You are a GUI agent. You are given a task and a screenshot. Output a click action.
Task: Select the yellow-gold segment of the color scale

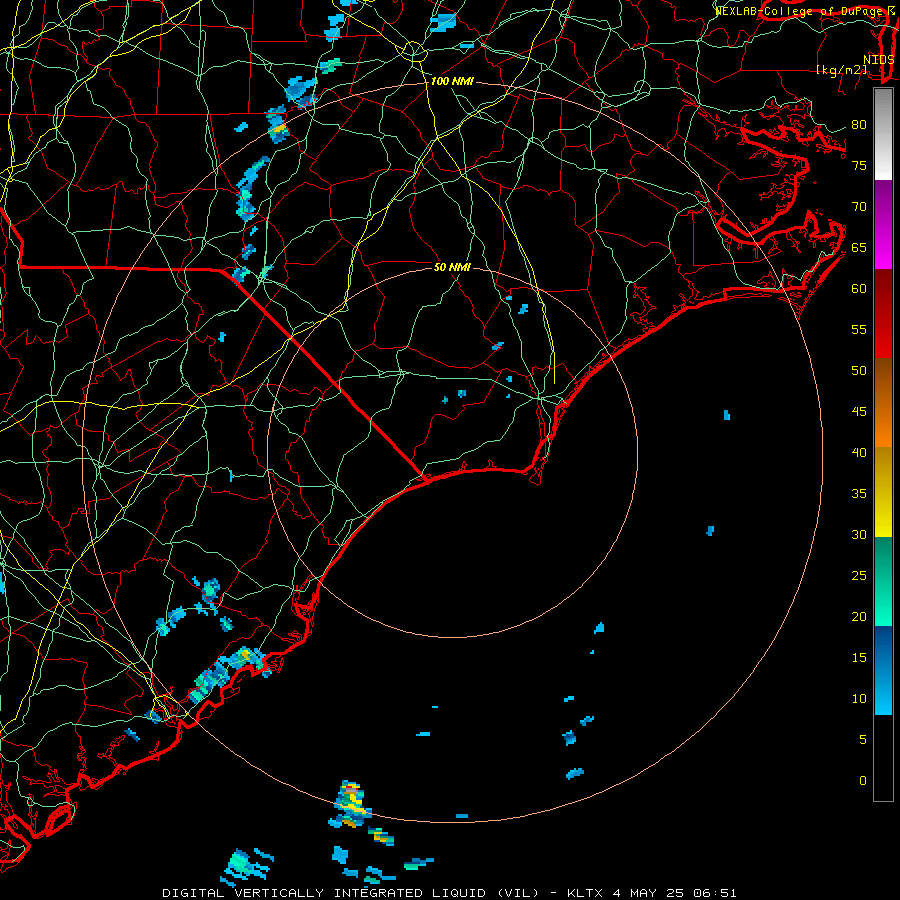883,492
